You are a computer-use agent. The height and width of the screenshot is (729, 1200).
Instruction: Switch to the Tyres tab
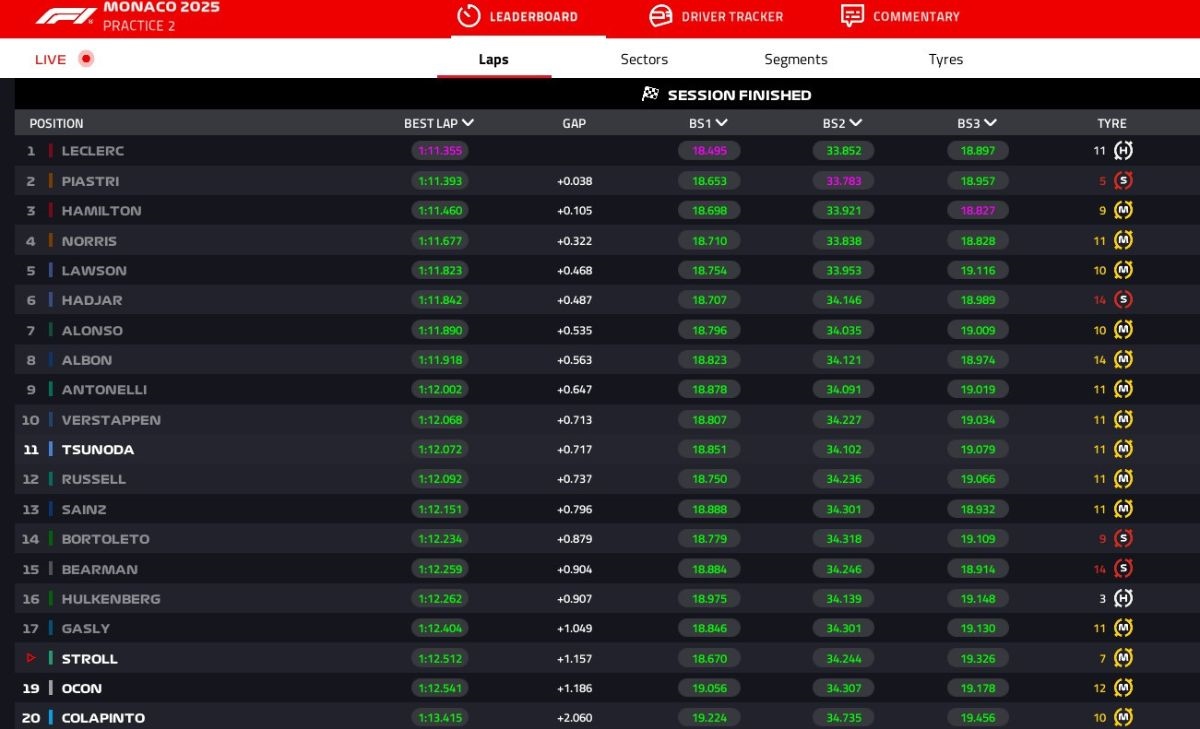coord(945,59)
